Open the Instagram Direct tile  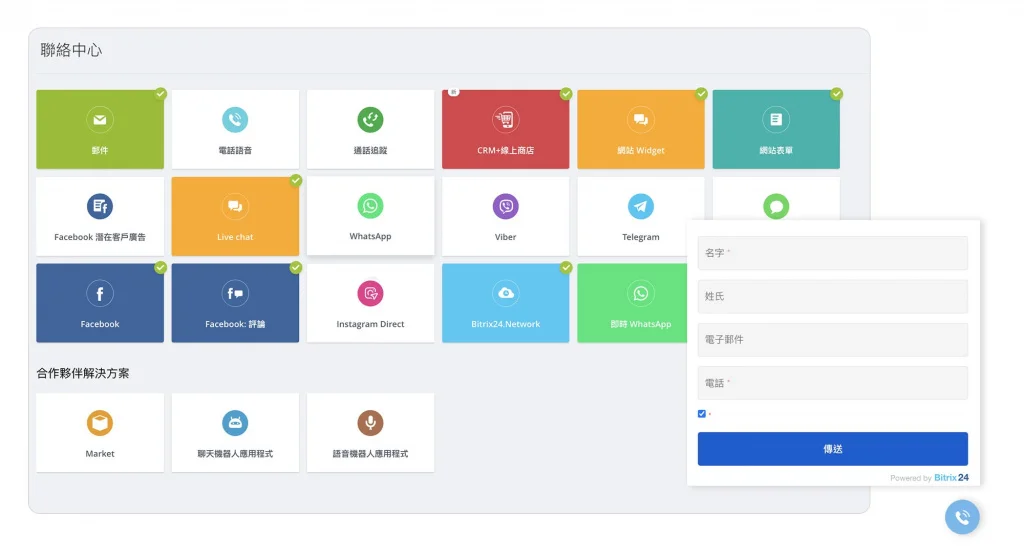pos(370,303)
